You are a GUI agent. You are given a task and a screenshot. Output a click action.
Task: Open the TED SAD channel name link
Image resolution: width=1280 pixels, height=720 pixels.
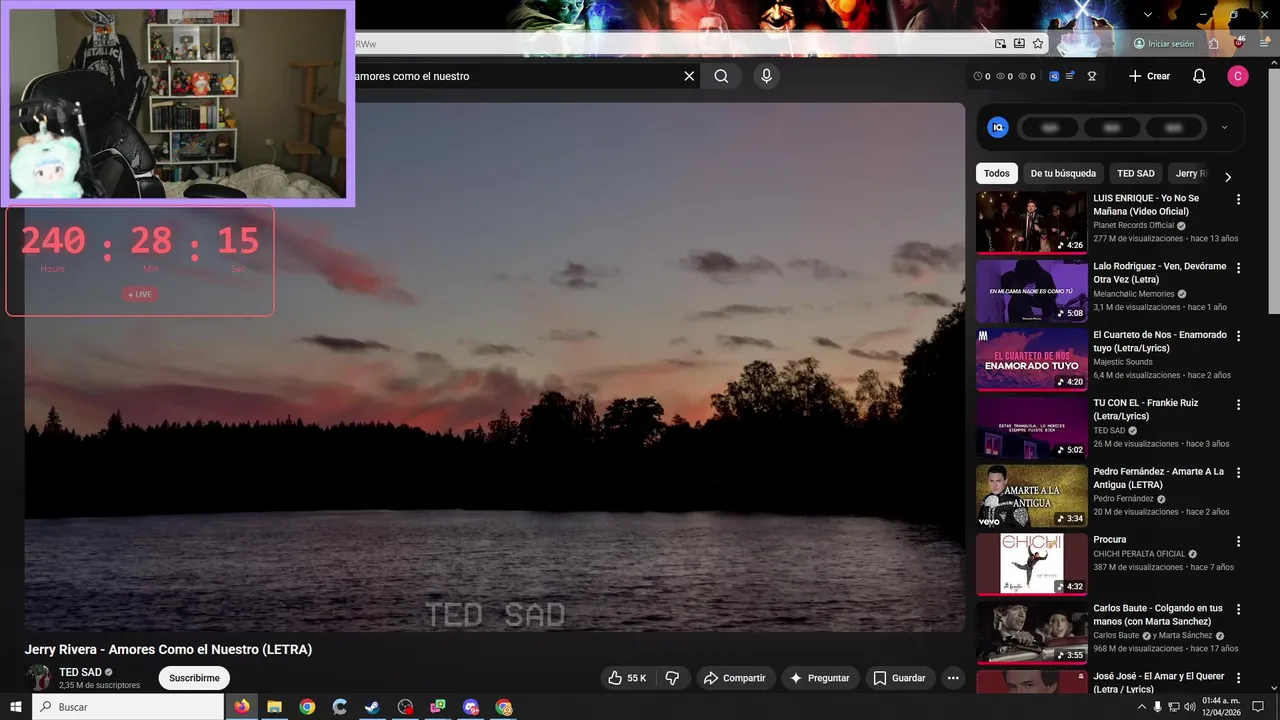click(80, 672)
